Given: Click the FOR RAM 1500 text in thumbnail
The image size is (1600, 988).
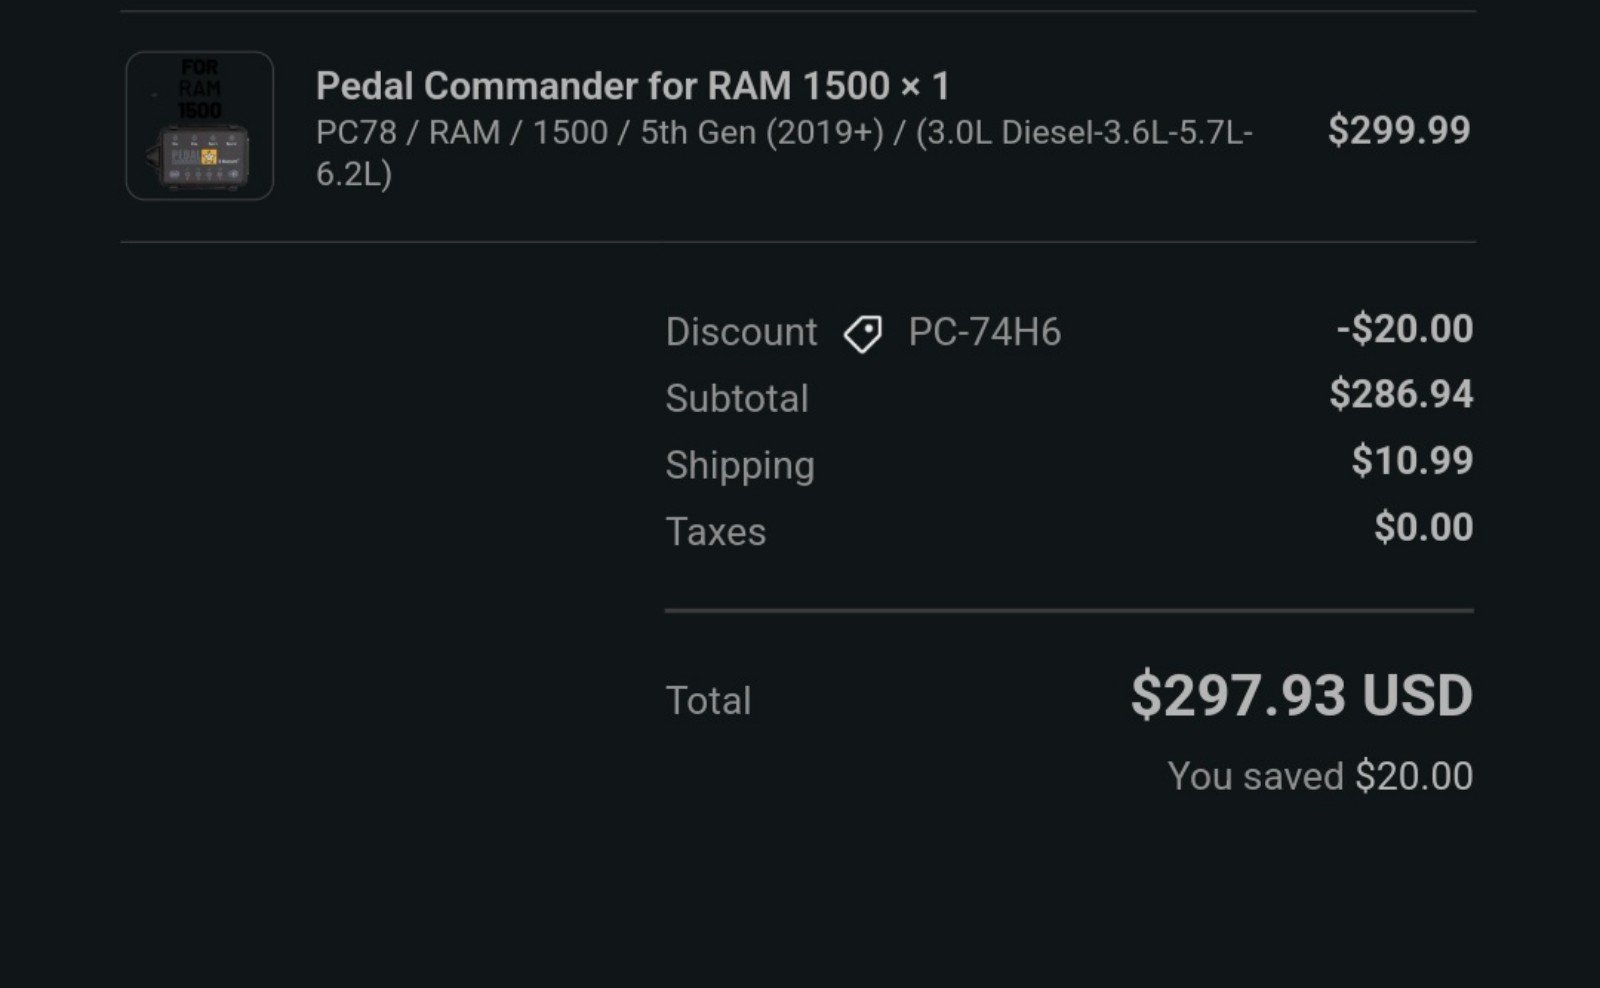Looking at the screenshot, I should [x=199, y=89].
